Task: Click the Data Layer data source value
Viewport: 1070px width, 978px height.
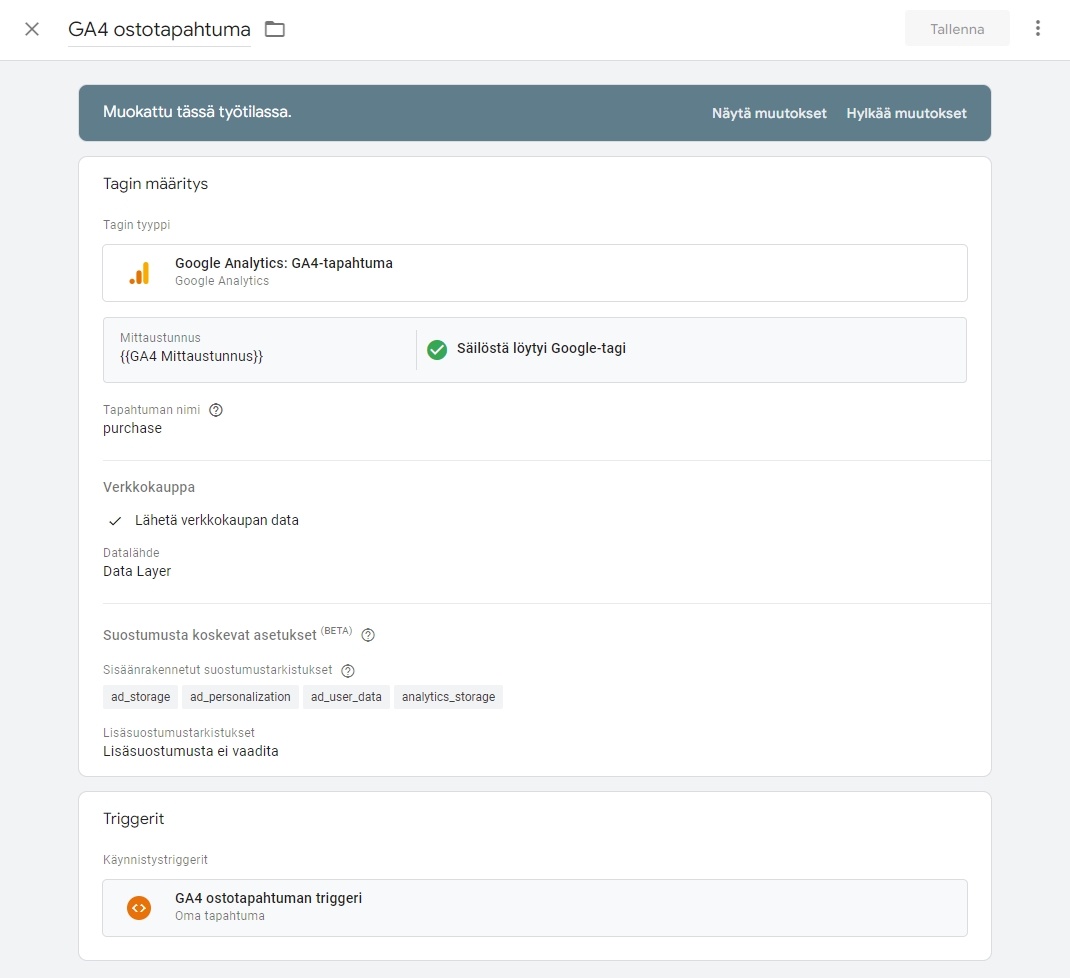Action: point(137,571)
